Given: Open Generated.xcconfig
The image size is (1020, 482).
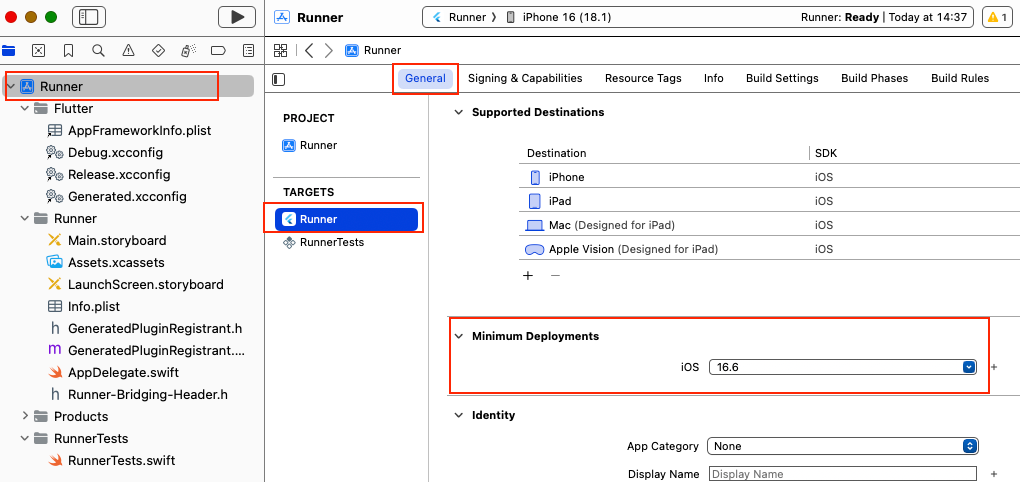Looking at the screenshot, I should (x=116, y=196).
